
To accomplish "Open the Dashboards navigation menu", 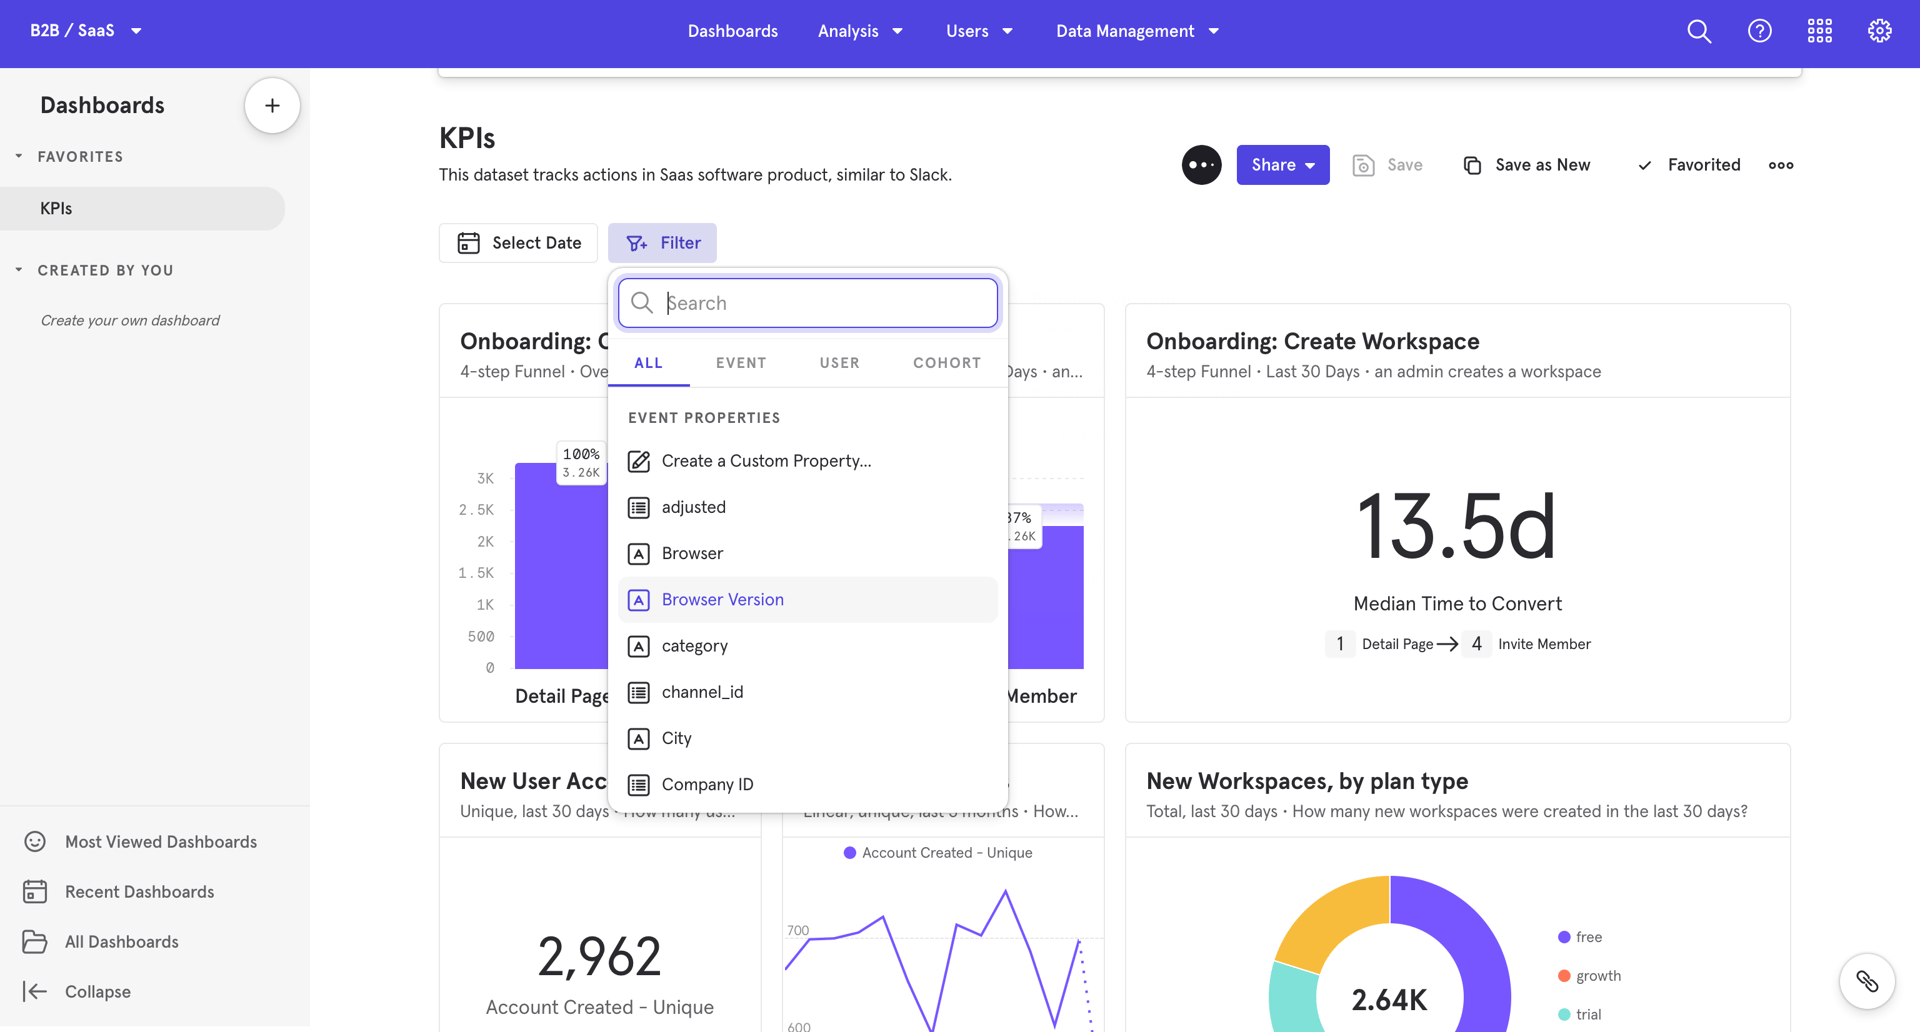I will (x=732, y=31).
